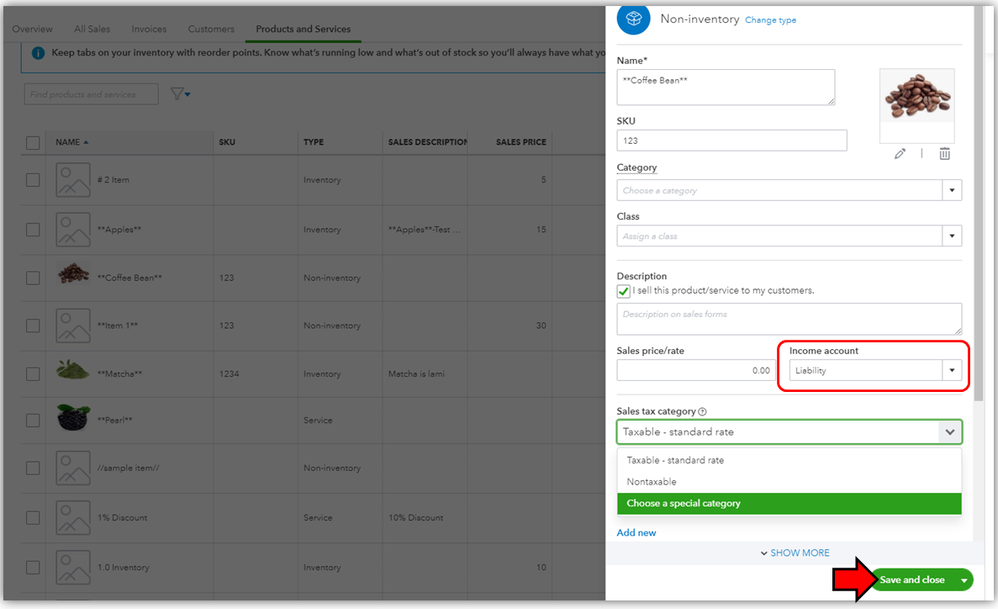Switch to the Invoices tab
The image size is (998, 609).
149,30
